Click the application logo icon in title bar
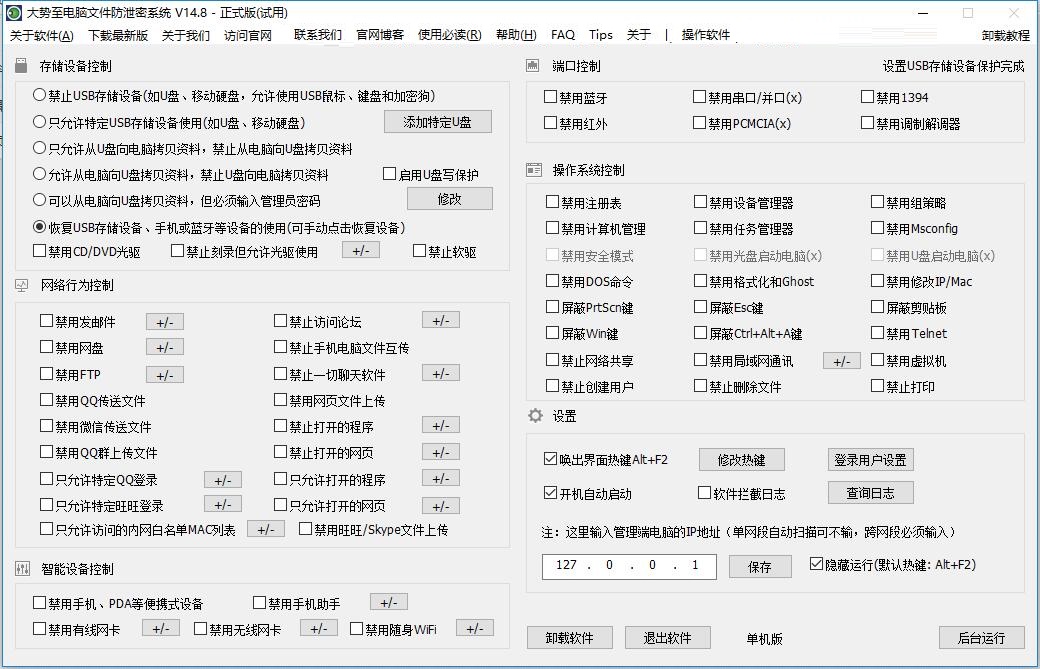The width and height of the screenshot is (1040, 669). pos(13,13)
